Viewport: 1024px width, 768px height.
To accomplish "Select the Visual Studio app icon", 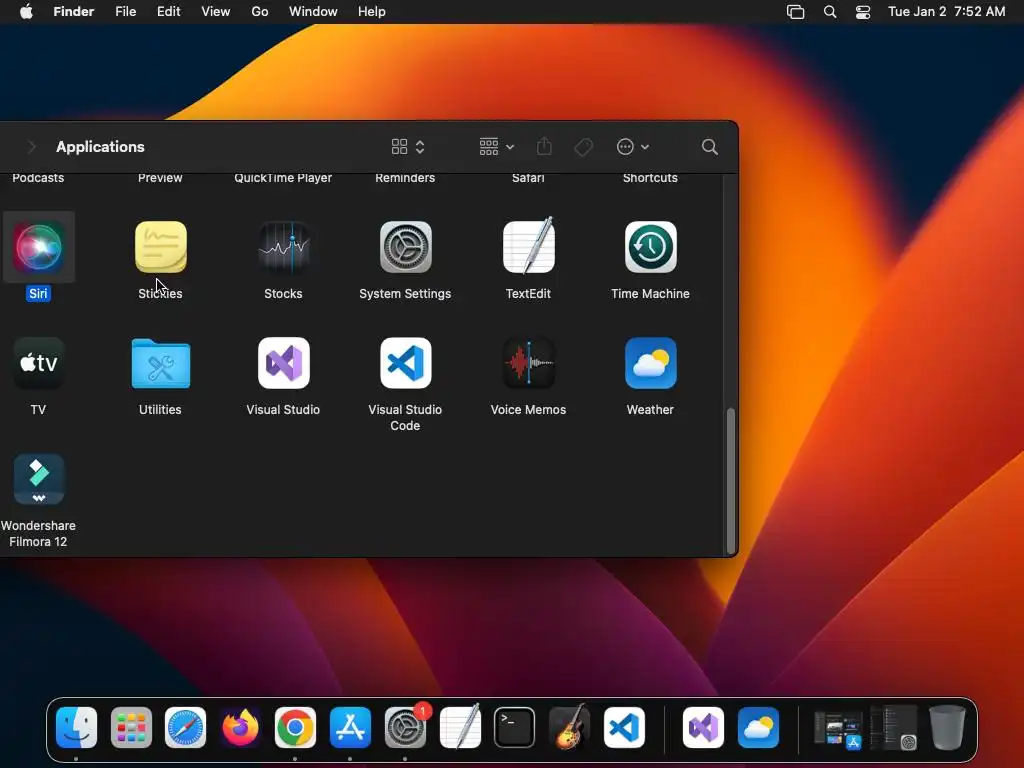I will (x=283, y=363).
